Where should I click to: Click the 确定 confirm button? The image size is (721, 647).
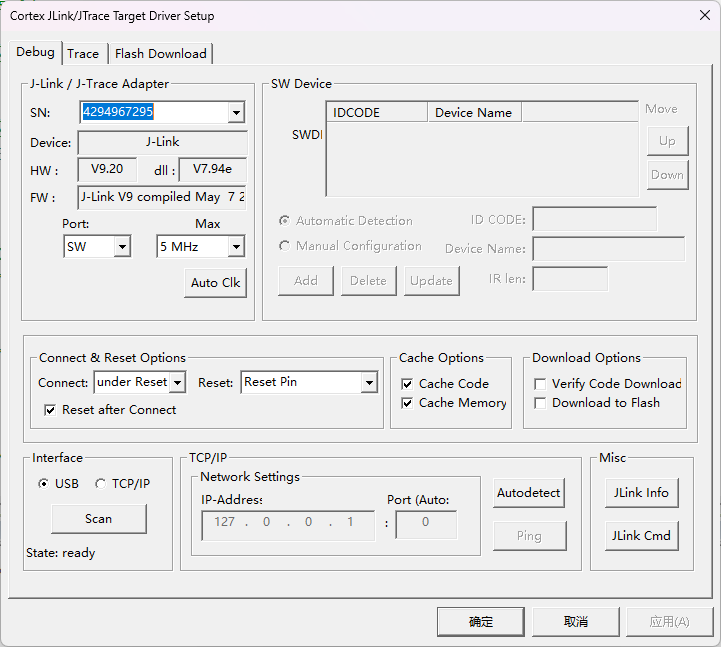481,622
